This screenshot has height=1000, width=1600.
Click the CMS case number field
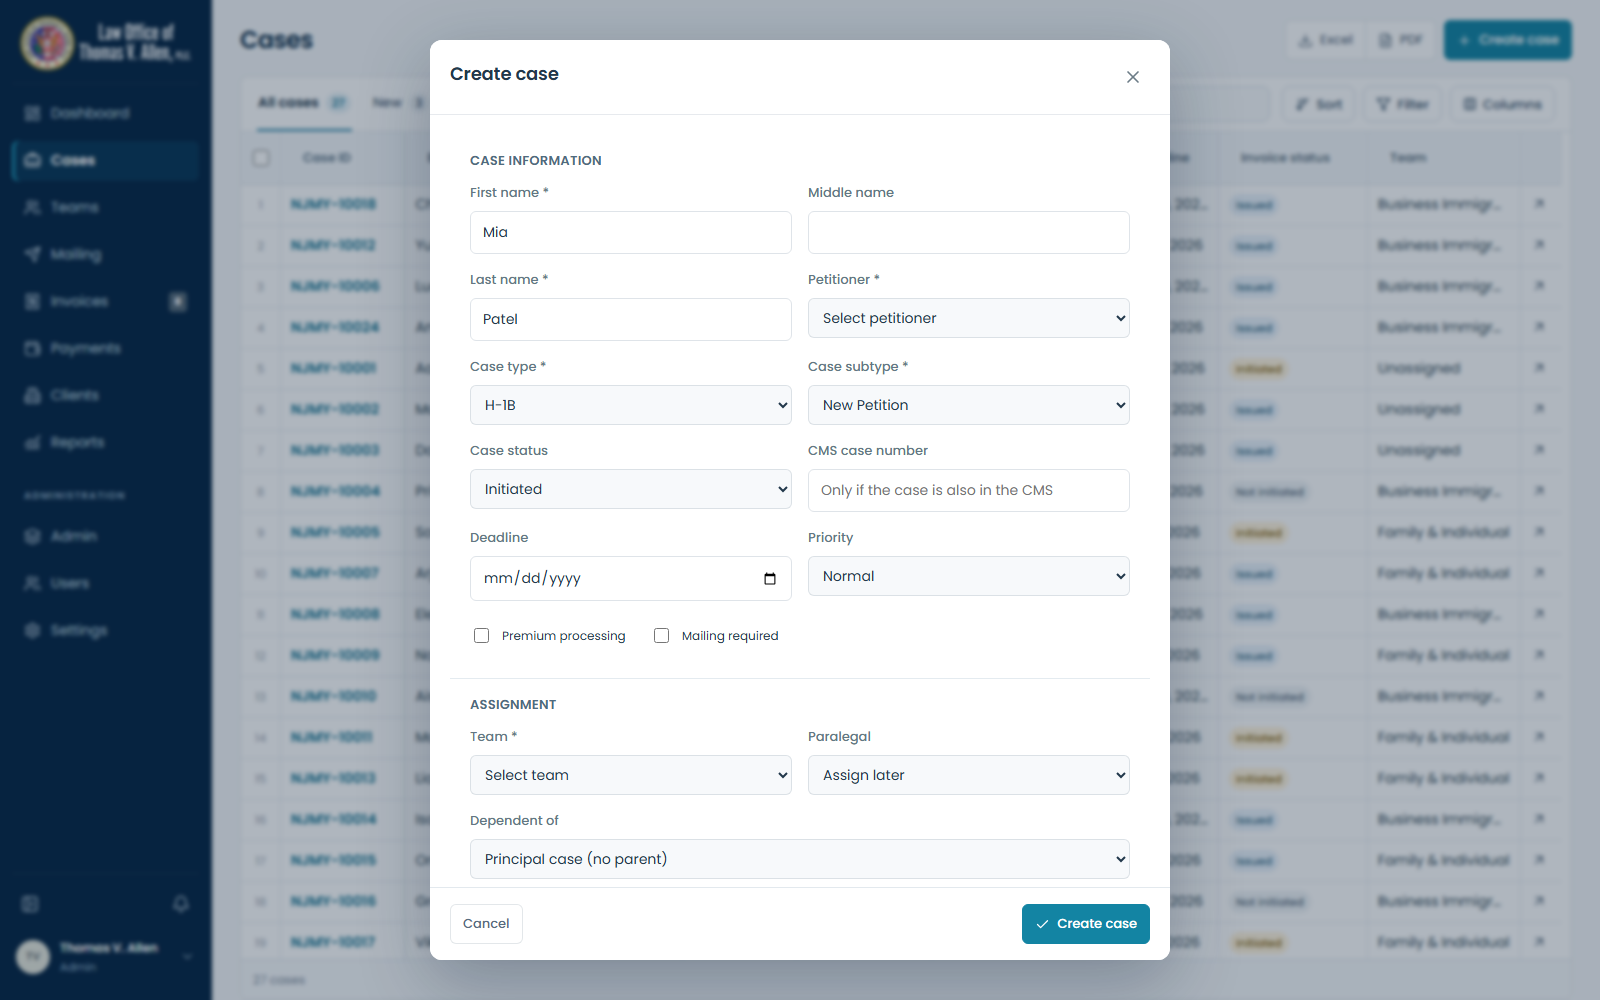(x=969, y=490)
